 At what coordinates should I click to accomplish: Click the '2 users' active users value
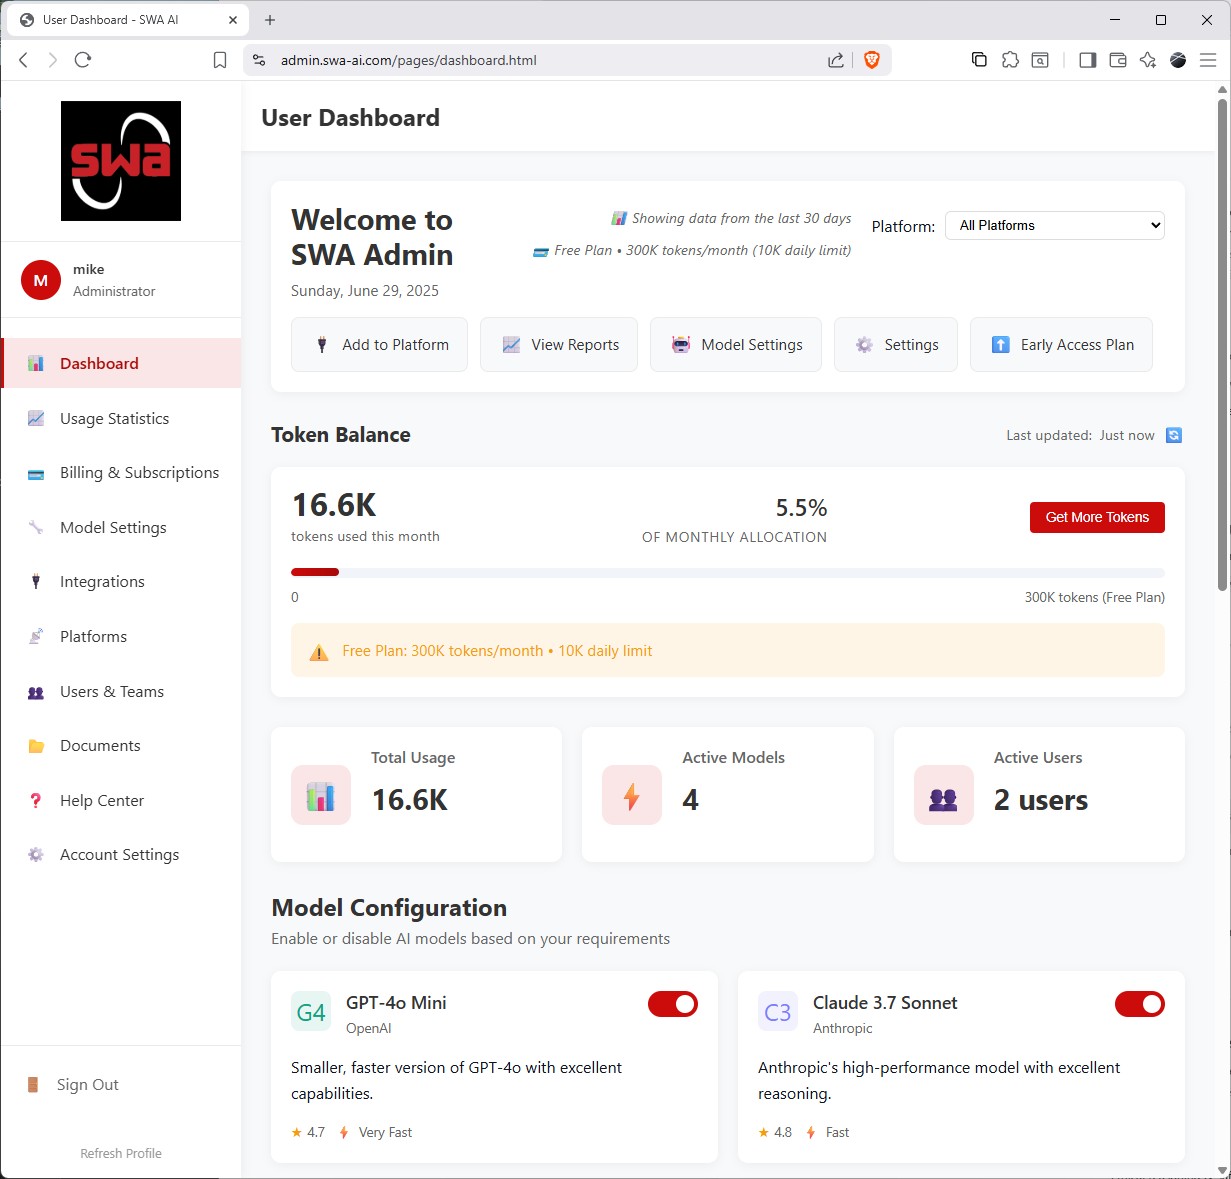(1041, 800)
